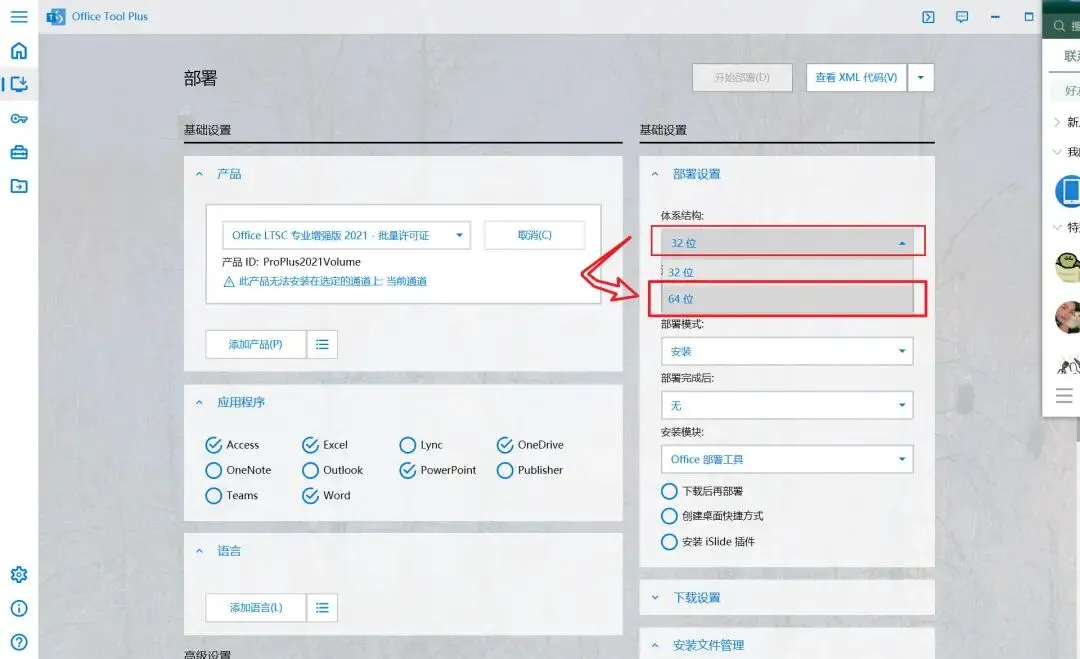Enable the Lync application checkbox

[408, 445]
